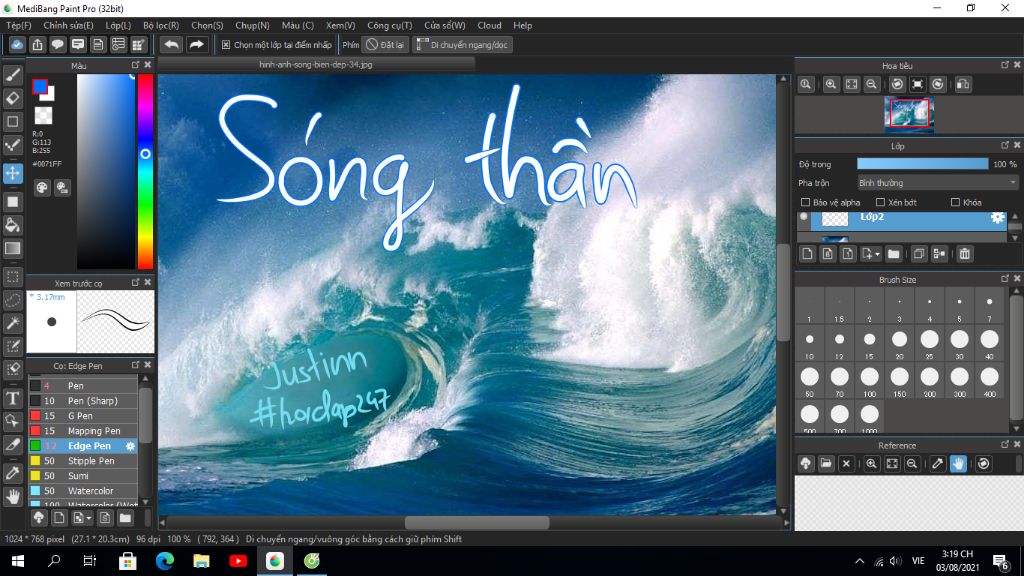The height and width of the screenshot is (576, 1024).
Task: Undock the Màu color panel
Action: tap(135, 65)
